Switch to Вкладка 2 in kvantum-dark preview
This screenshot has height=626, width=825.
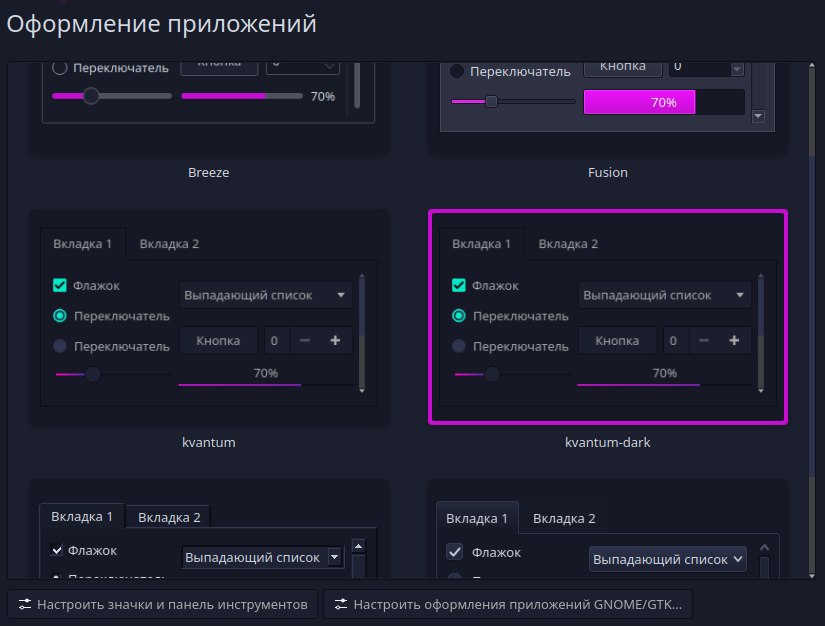pos(568,244)
